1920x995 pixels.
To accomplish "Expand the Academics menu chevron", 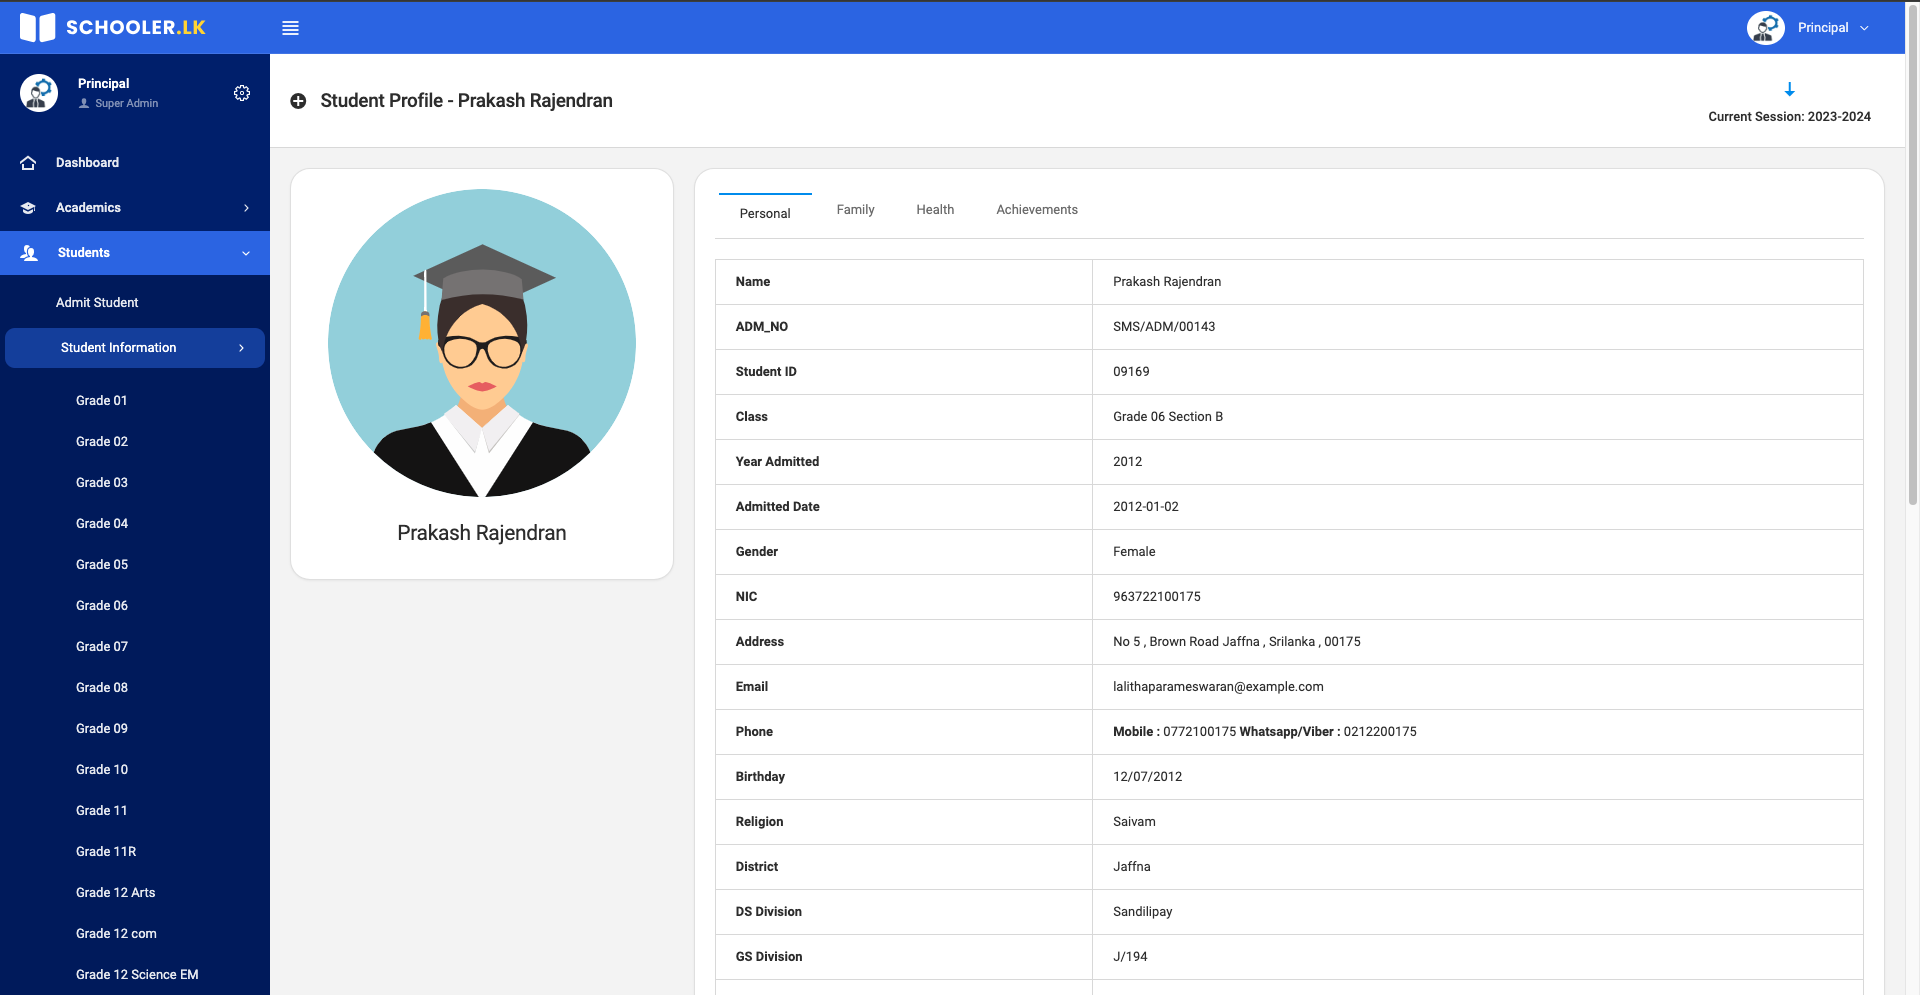I will [246, 208].
